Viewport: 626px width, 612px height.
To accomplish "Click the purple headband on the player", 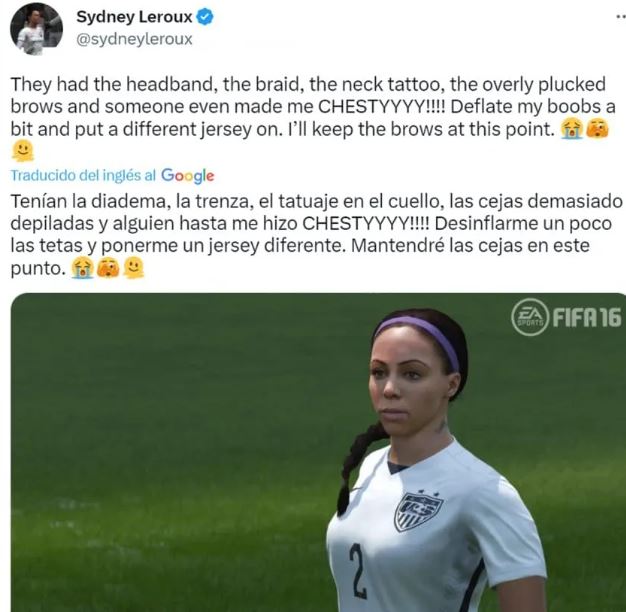I will pos(418,339).
